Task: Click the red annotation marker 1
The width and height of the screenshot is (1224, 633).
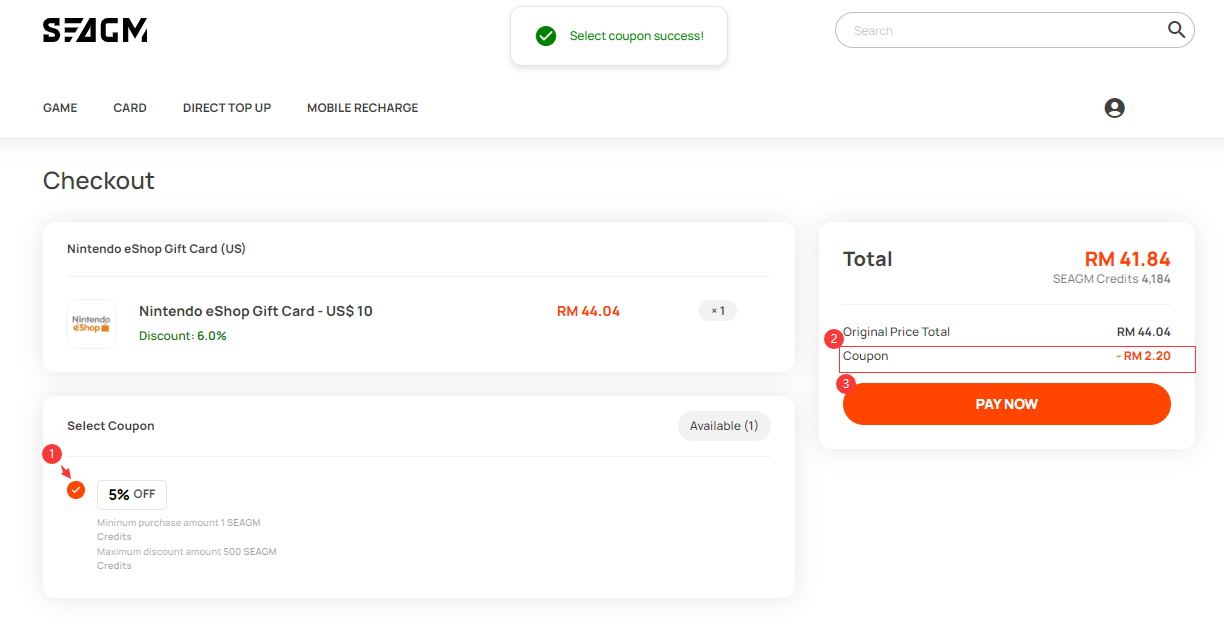Action: [52, 454]
